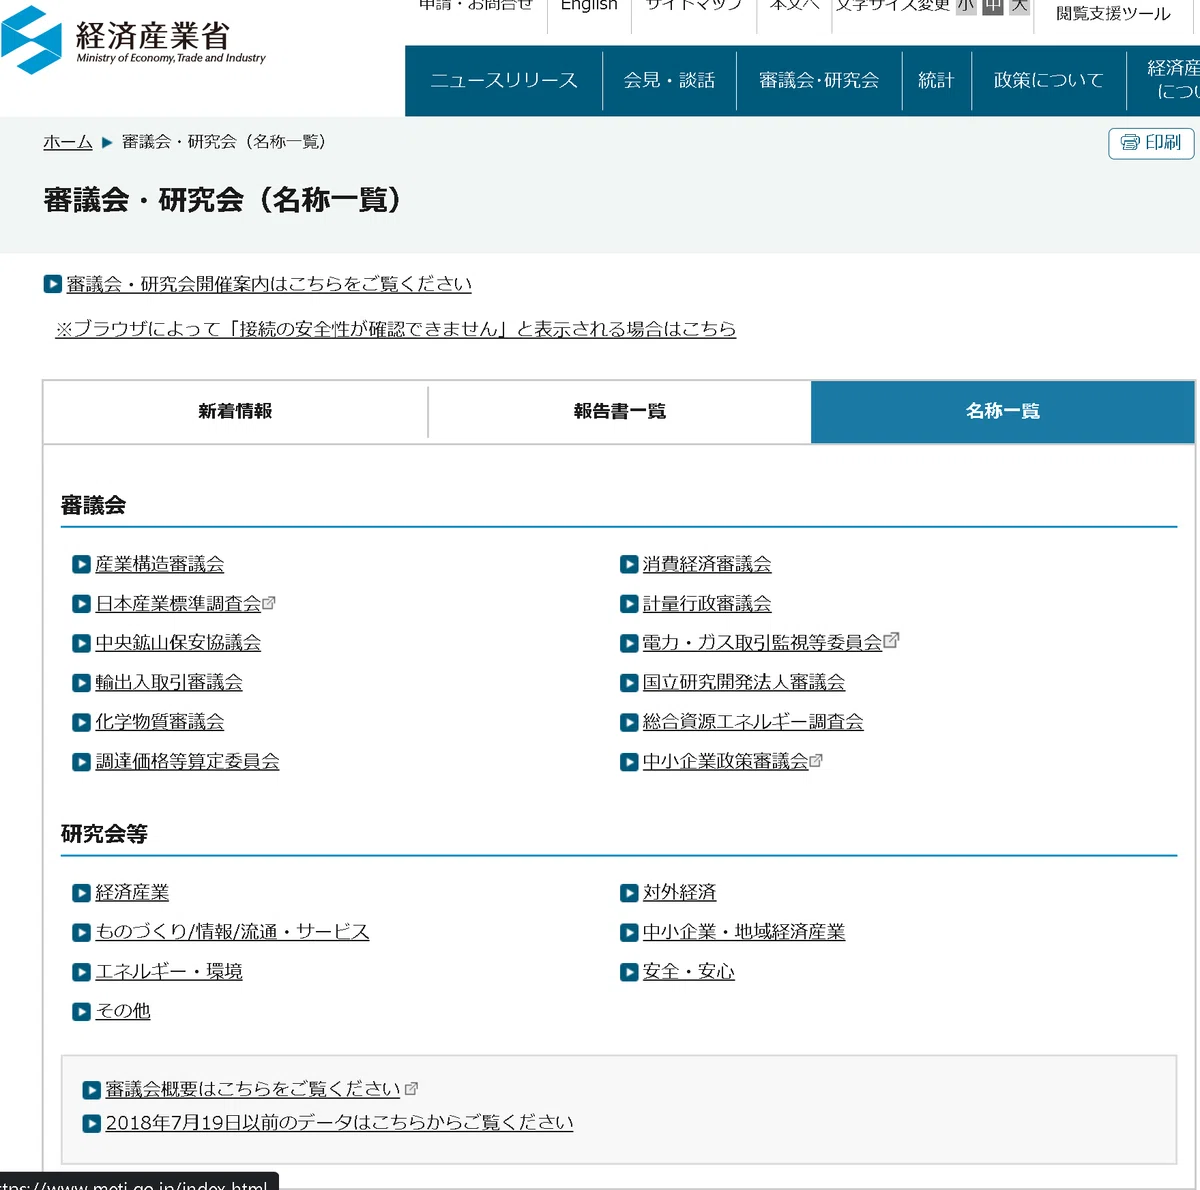Image resolution: width=1200 pixels, height=1190 pixels.
Task: Set text size to 大
Action: point(1019,6)
